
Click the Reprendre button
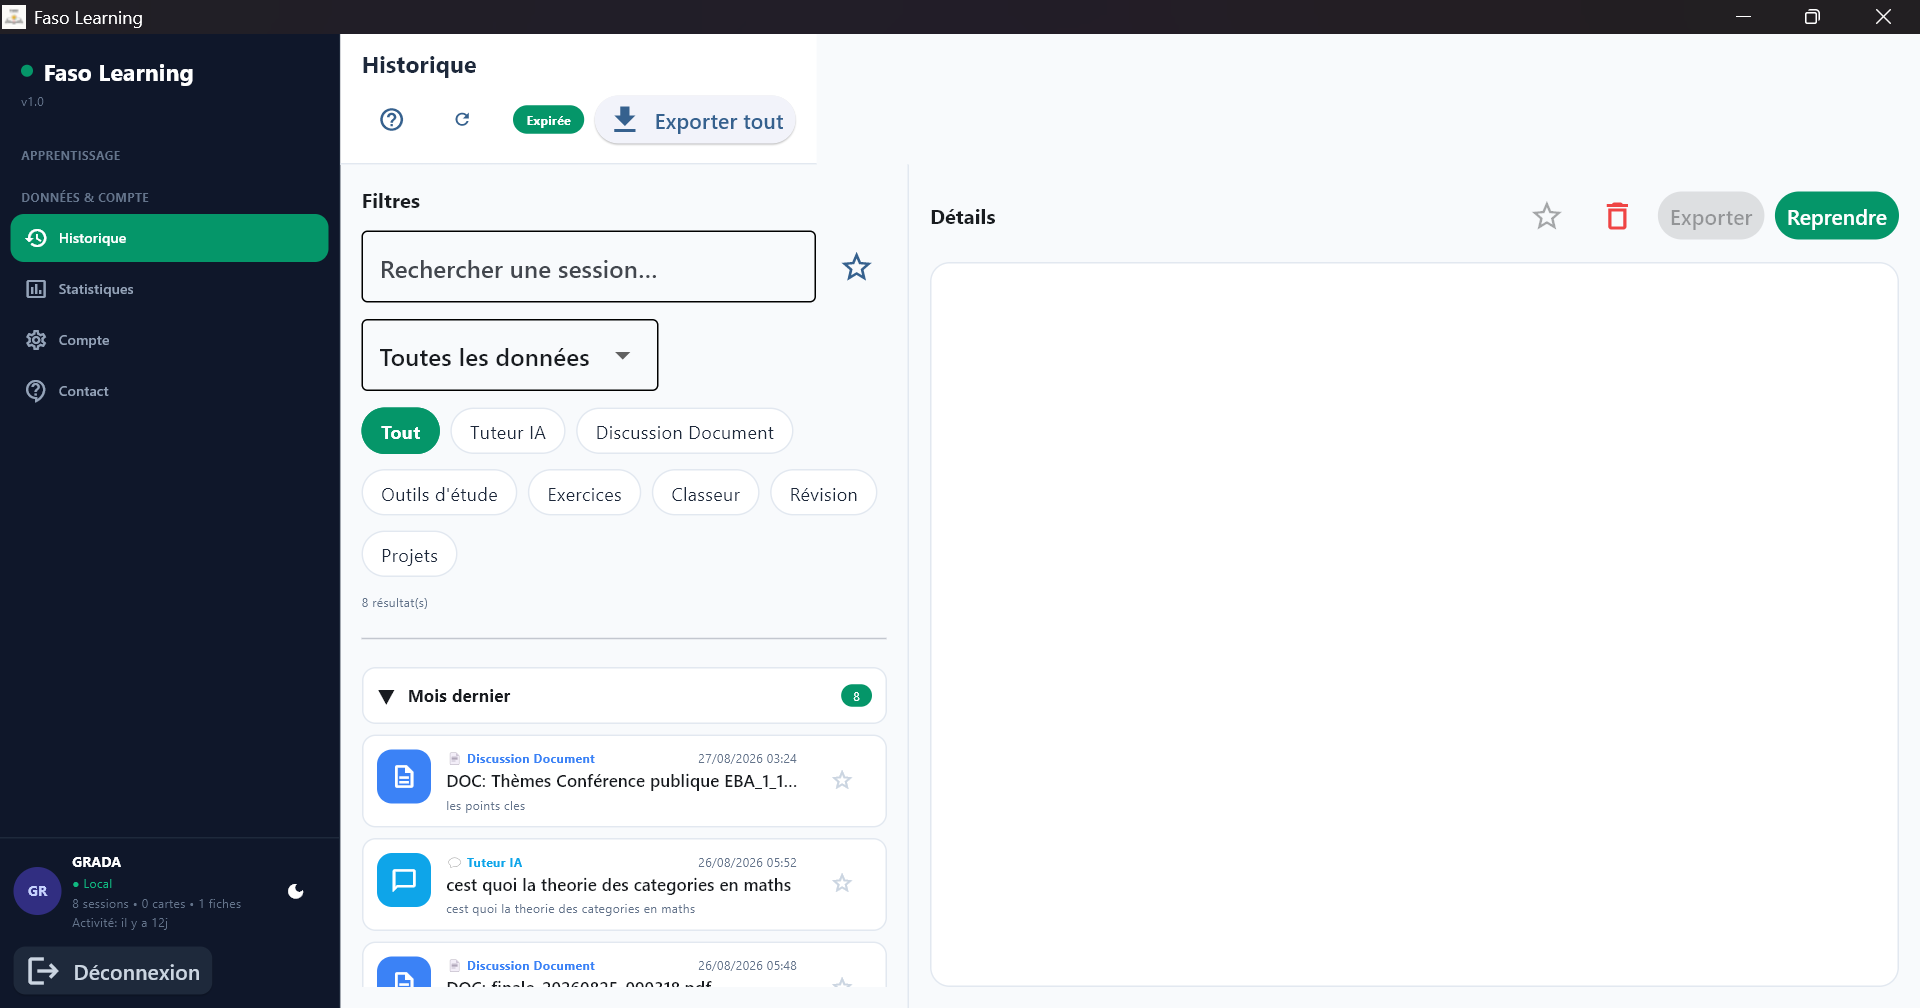[x=1836, y=216]
